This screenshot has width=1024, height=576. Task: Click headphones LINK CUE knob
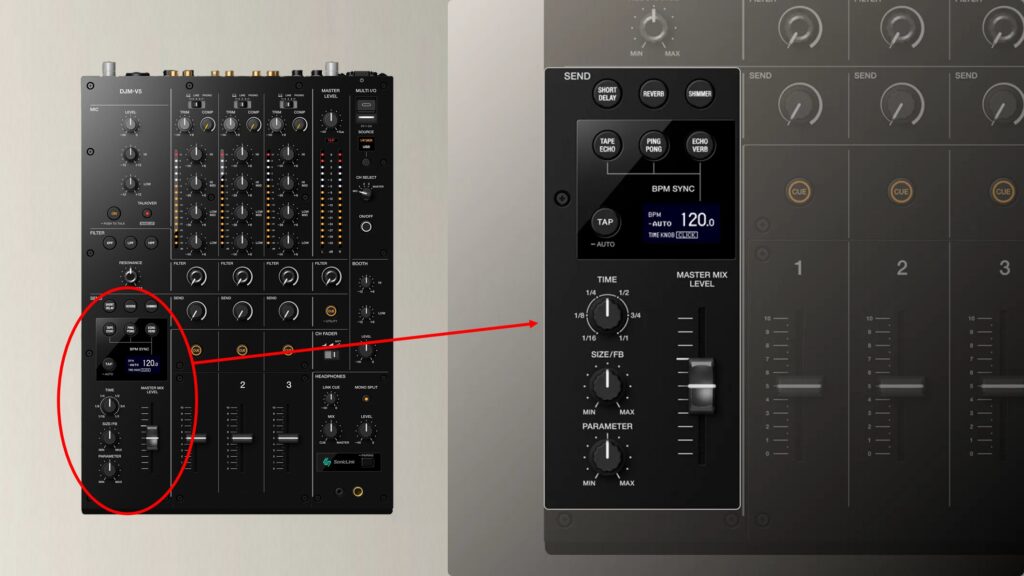point(331,400)
